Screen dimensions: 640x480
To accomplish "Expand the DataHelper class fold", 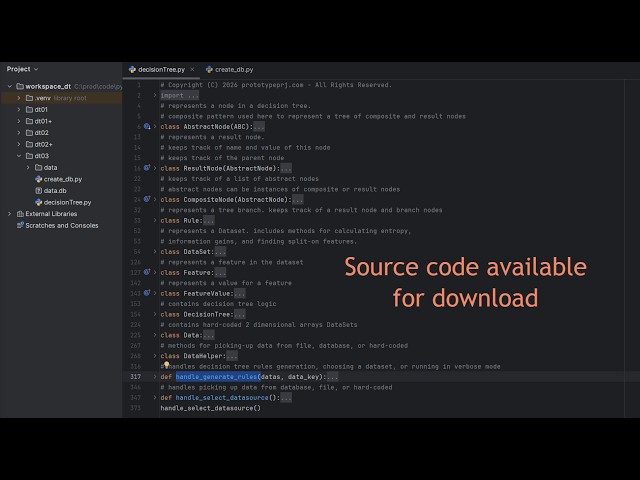I will pyautogui.click(x=155, y=356).
